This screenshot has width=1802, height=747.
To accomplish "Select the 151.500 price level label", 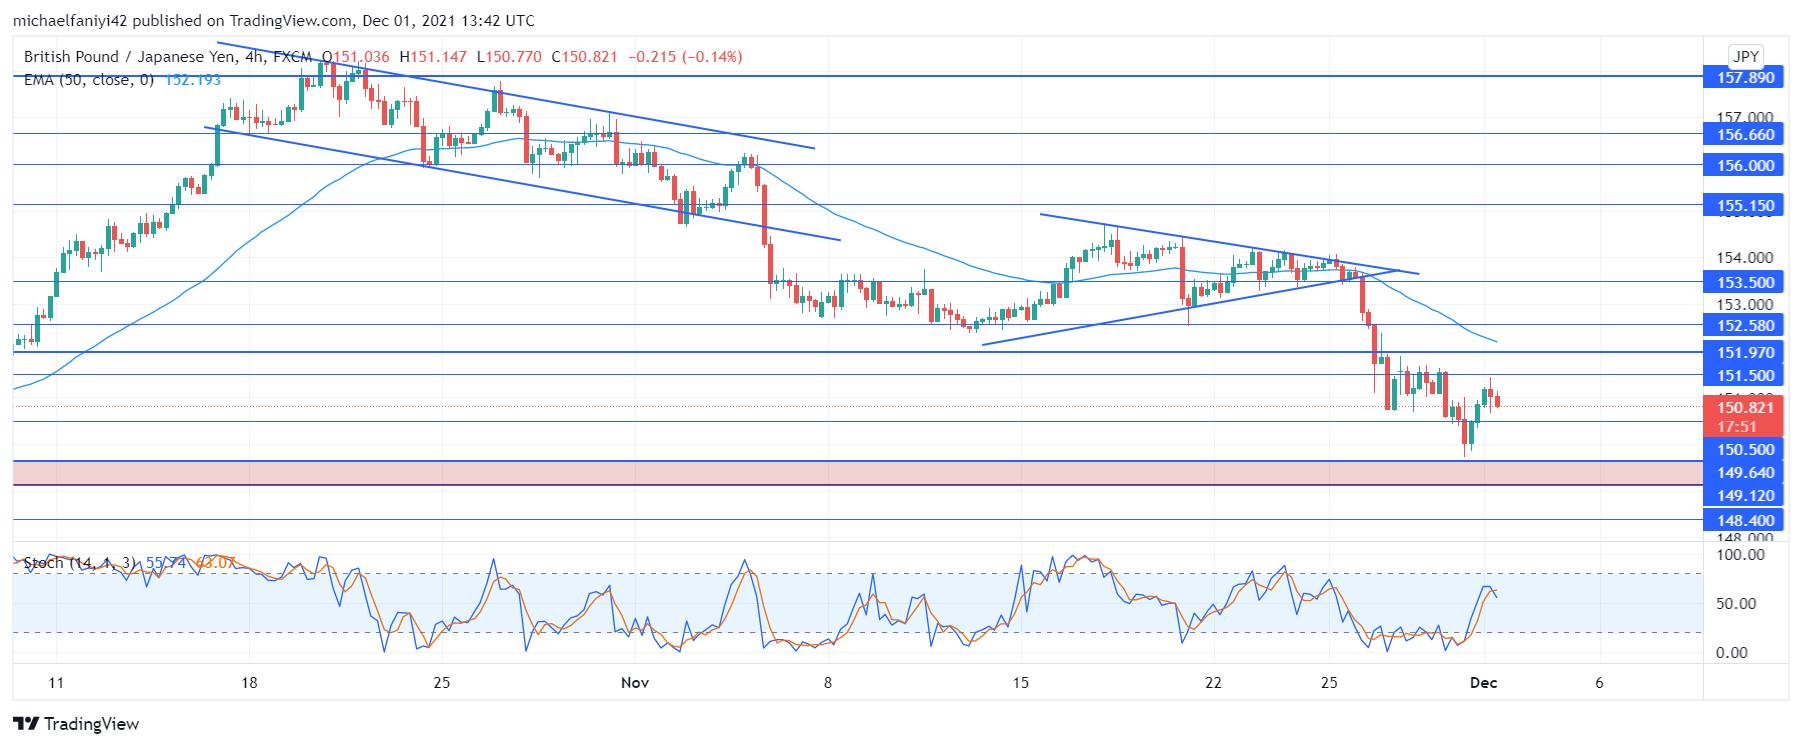I will [x=1743, y=375].
